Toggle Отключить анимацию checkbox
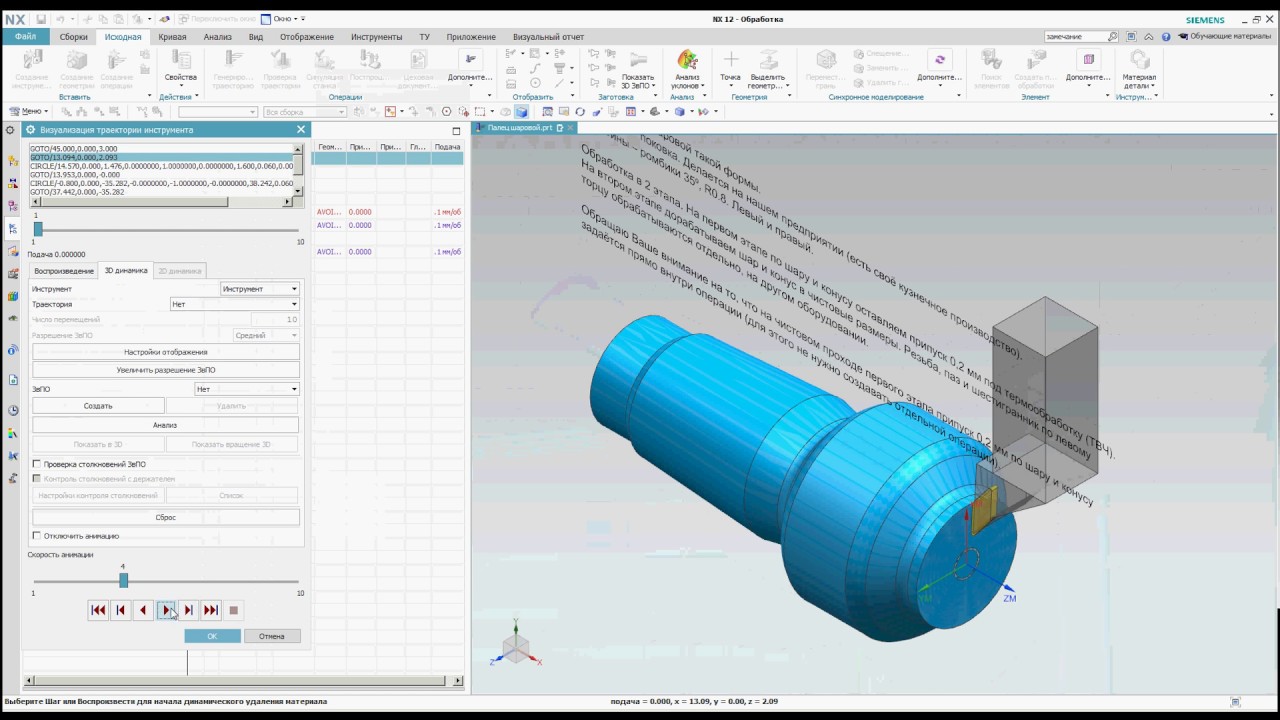The image size is (1280, 720). click(x=37, y=536)
